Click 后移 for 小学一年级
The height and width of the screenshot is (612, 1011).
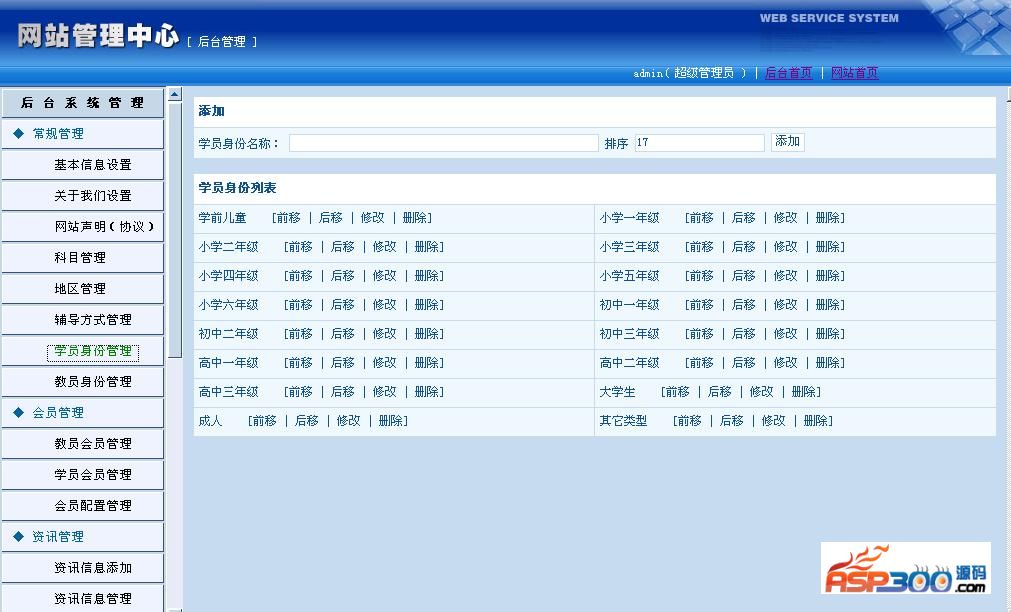pos(743,218)
